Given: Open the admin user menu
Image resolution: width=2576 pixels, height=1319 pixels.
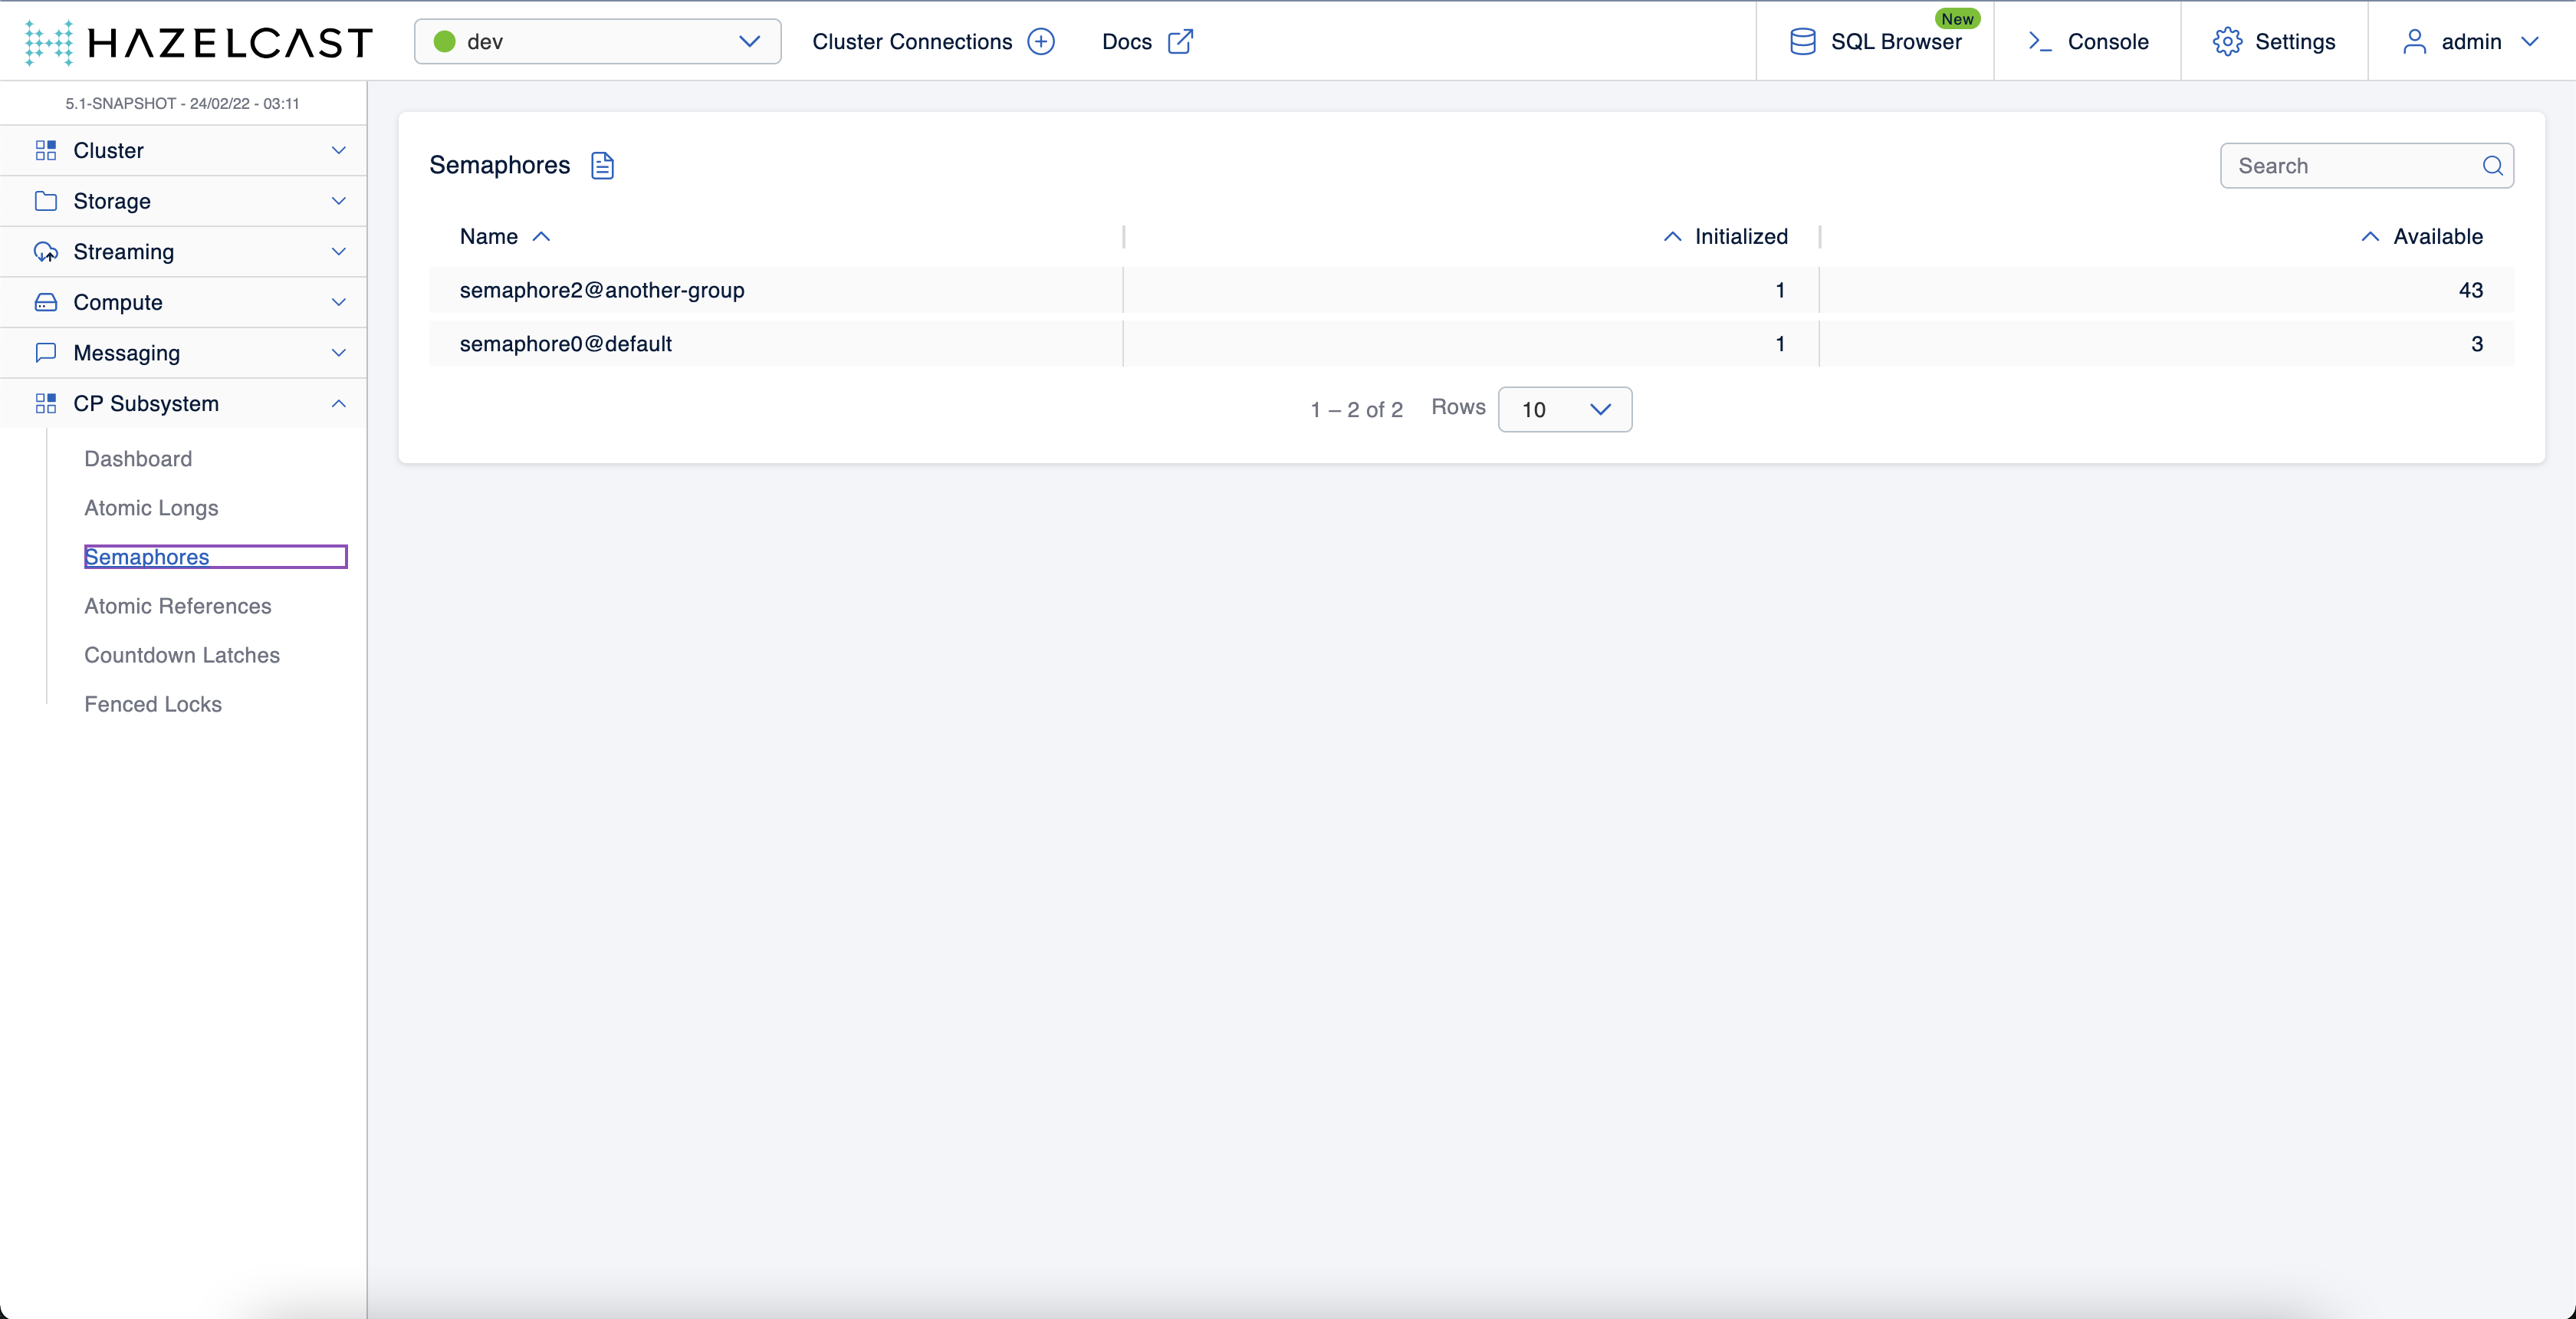Looking at the screenshot, I should click(2470, 42).
